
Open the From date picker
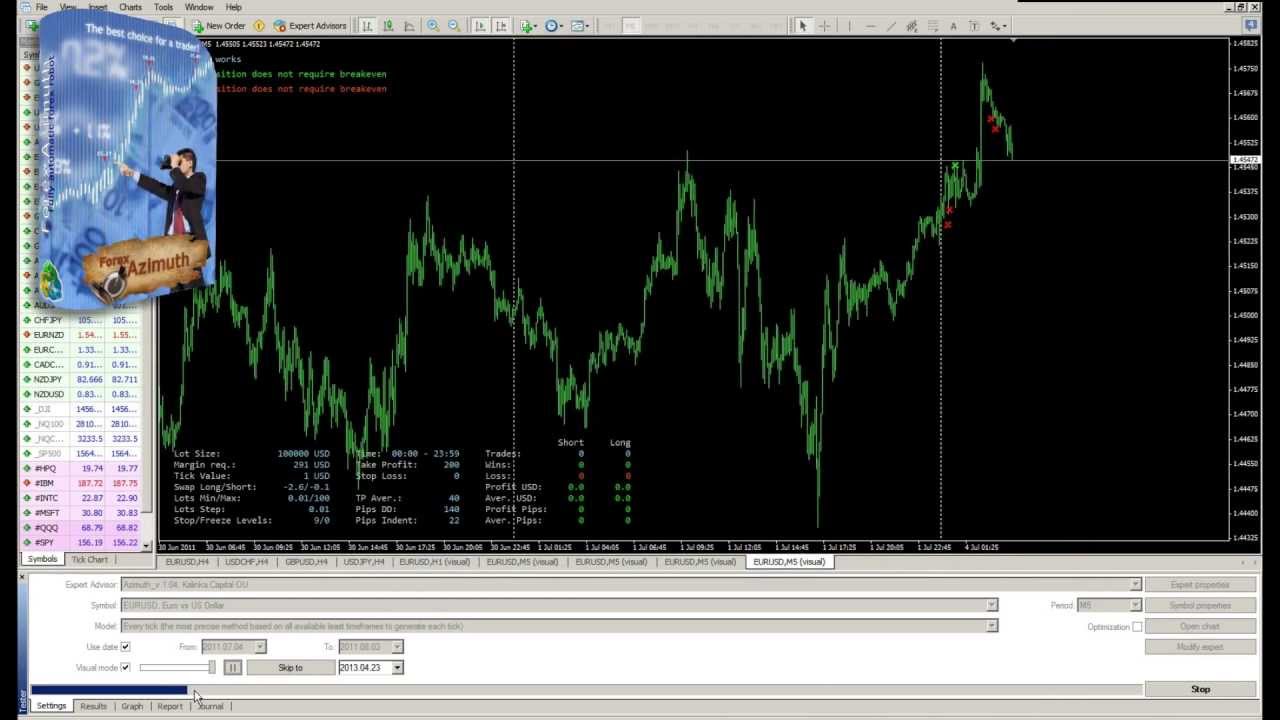tap(259, 647)
